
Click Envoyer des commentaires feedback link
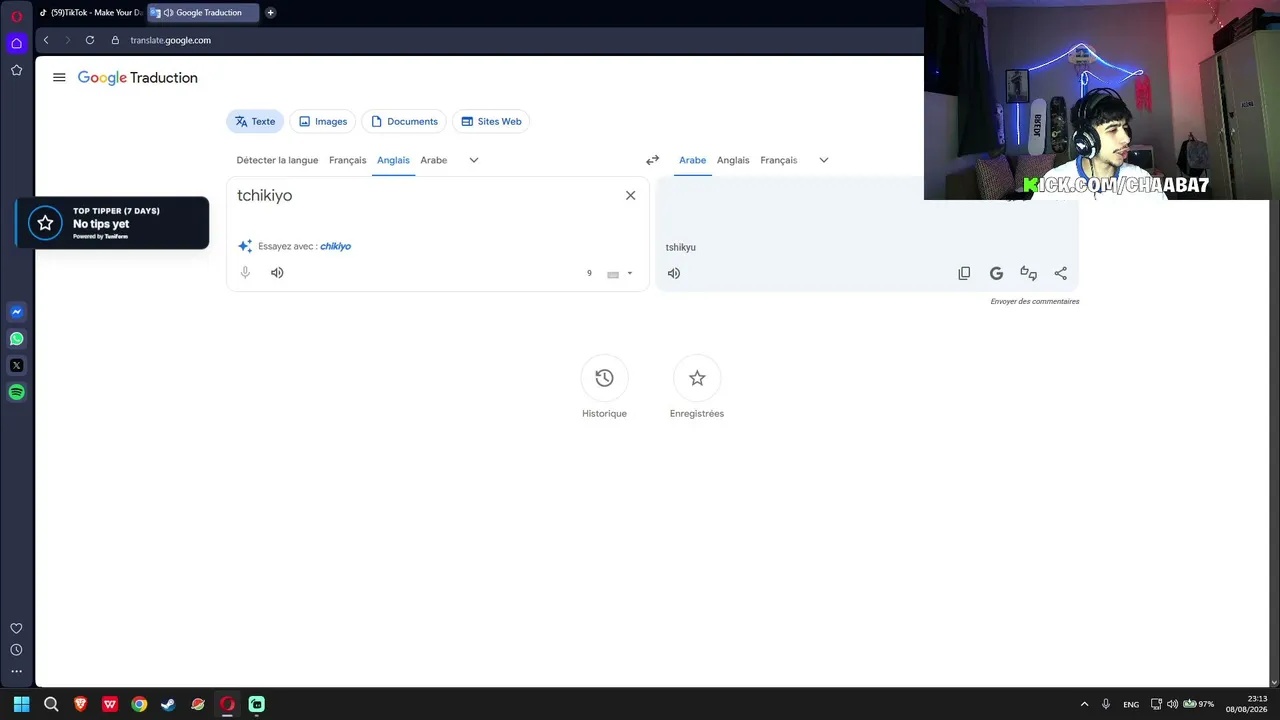click(x=1035, y=301)
